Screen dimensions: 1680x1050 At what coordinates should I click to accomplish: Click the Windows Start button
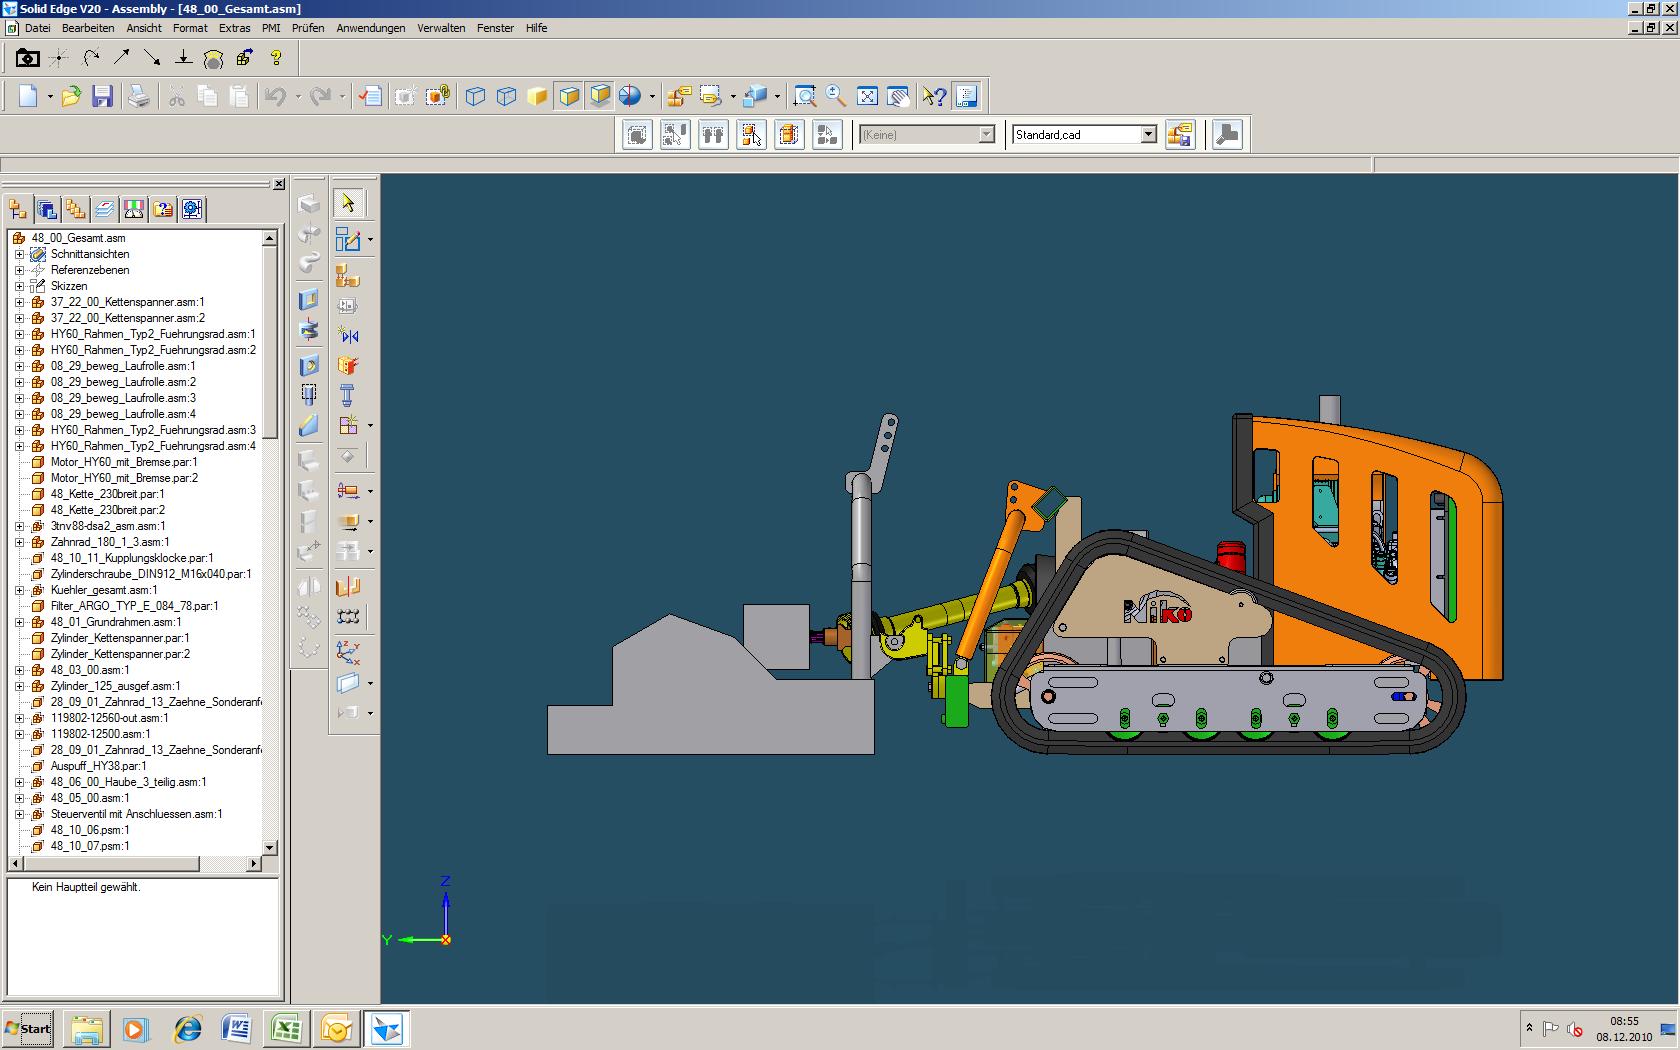click(x=28, y=1028)
